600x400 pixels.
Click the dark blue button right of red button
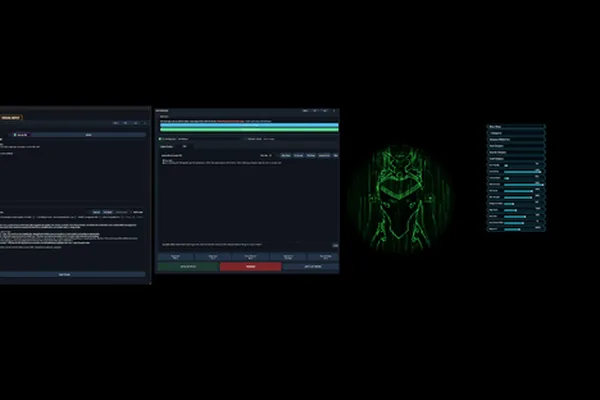310,266
